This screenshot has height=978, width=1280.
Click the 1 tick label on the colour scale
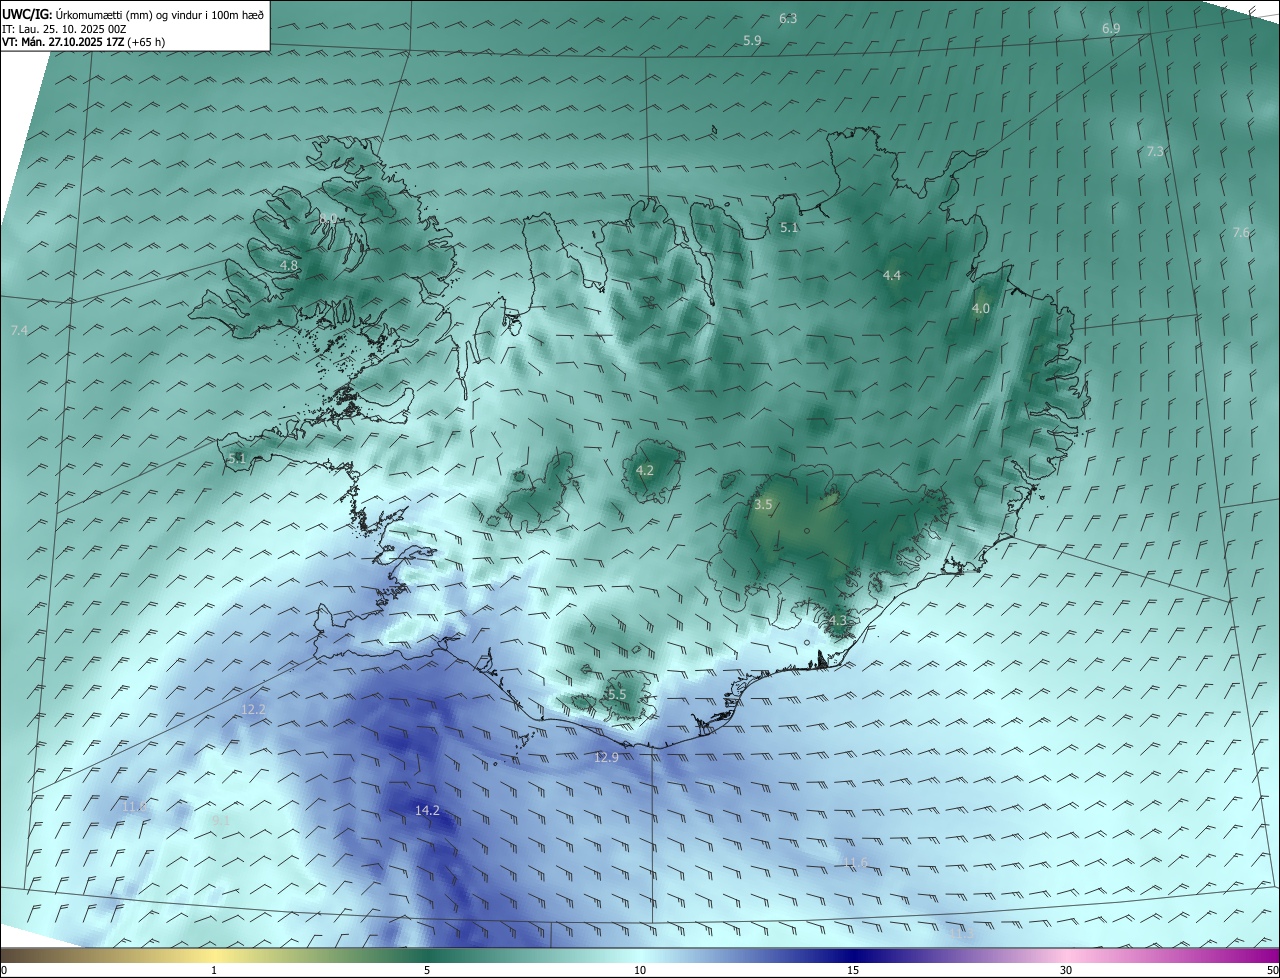coord(214,970)
